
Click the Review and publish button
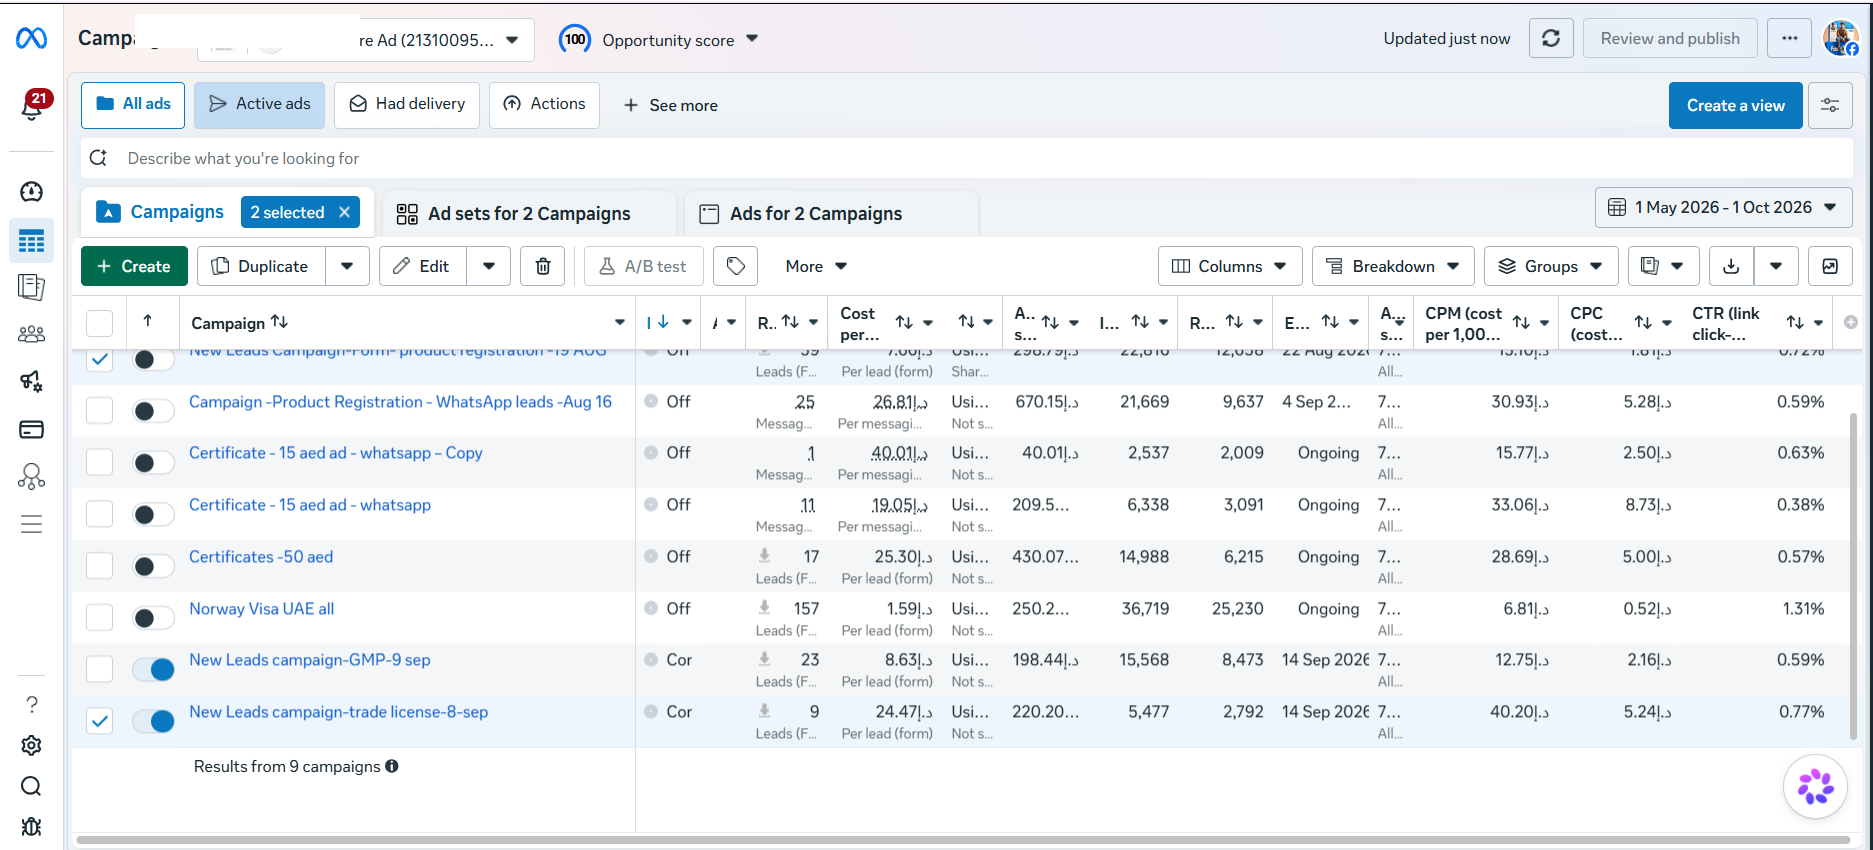coord(1670,38)
